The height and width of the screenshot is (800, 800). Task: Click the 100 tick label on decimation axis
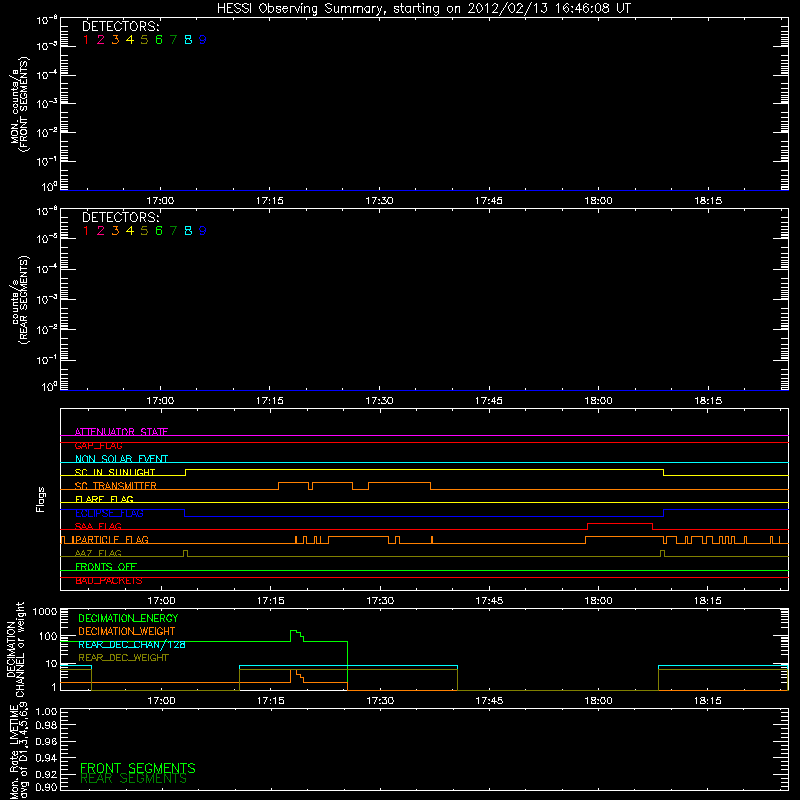(x=48, y=636)
